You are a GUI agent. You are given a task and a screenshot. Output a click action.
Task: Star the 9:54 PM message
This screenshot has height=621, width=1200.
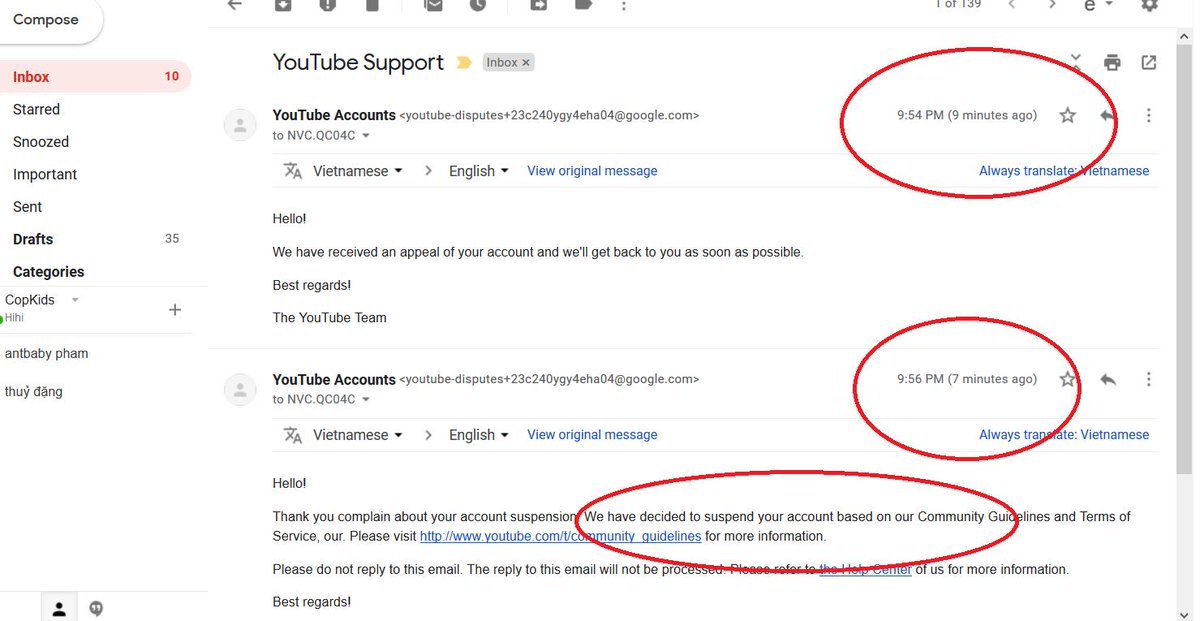[1068, 115]
